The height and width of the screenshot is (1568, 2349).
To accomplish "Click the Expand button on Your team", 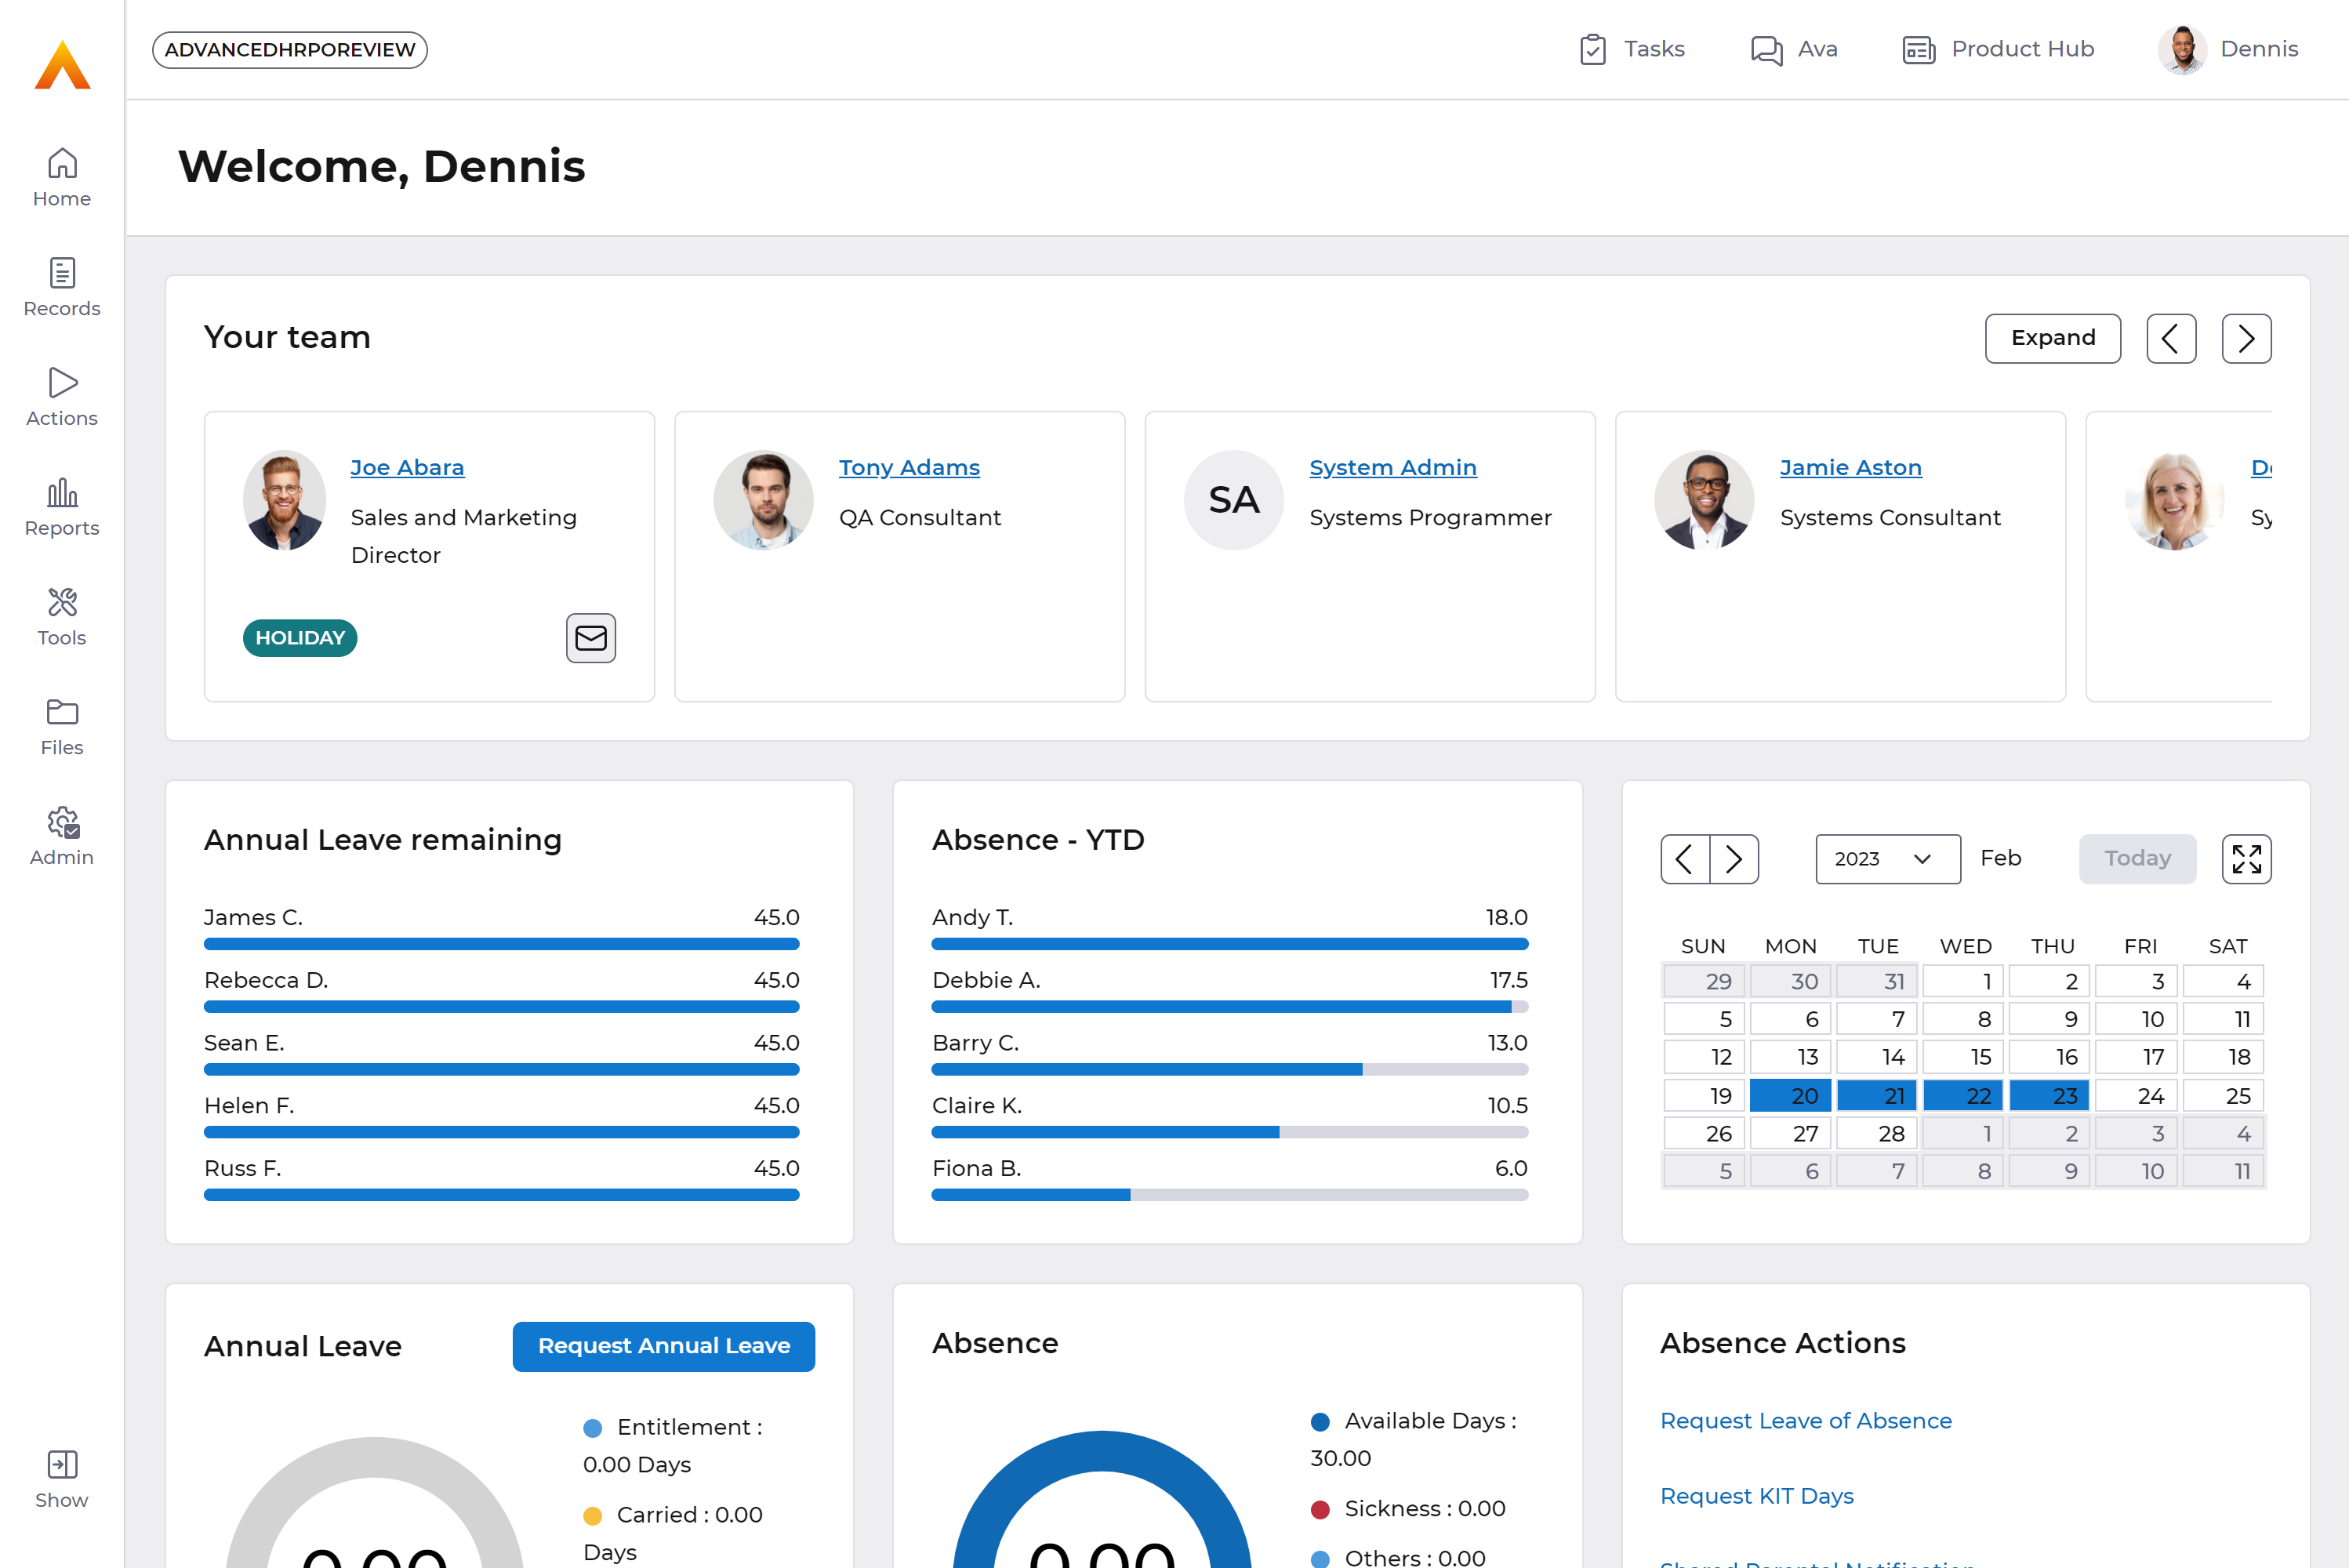I will (x=2052, y=338).
